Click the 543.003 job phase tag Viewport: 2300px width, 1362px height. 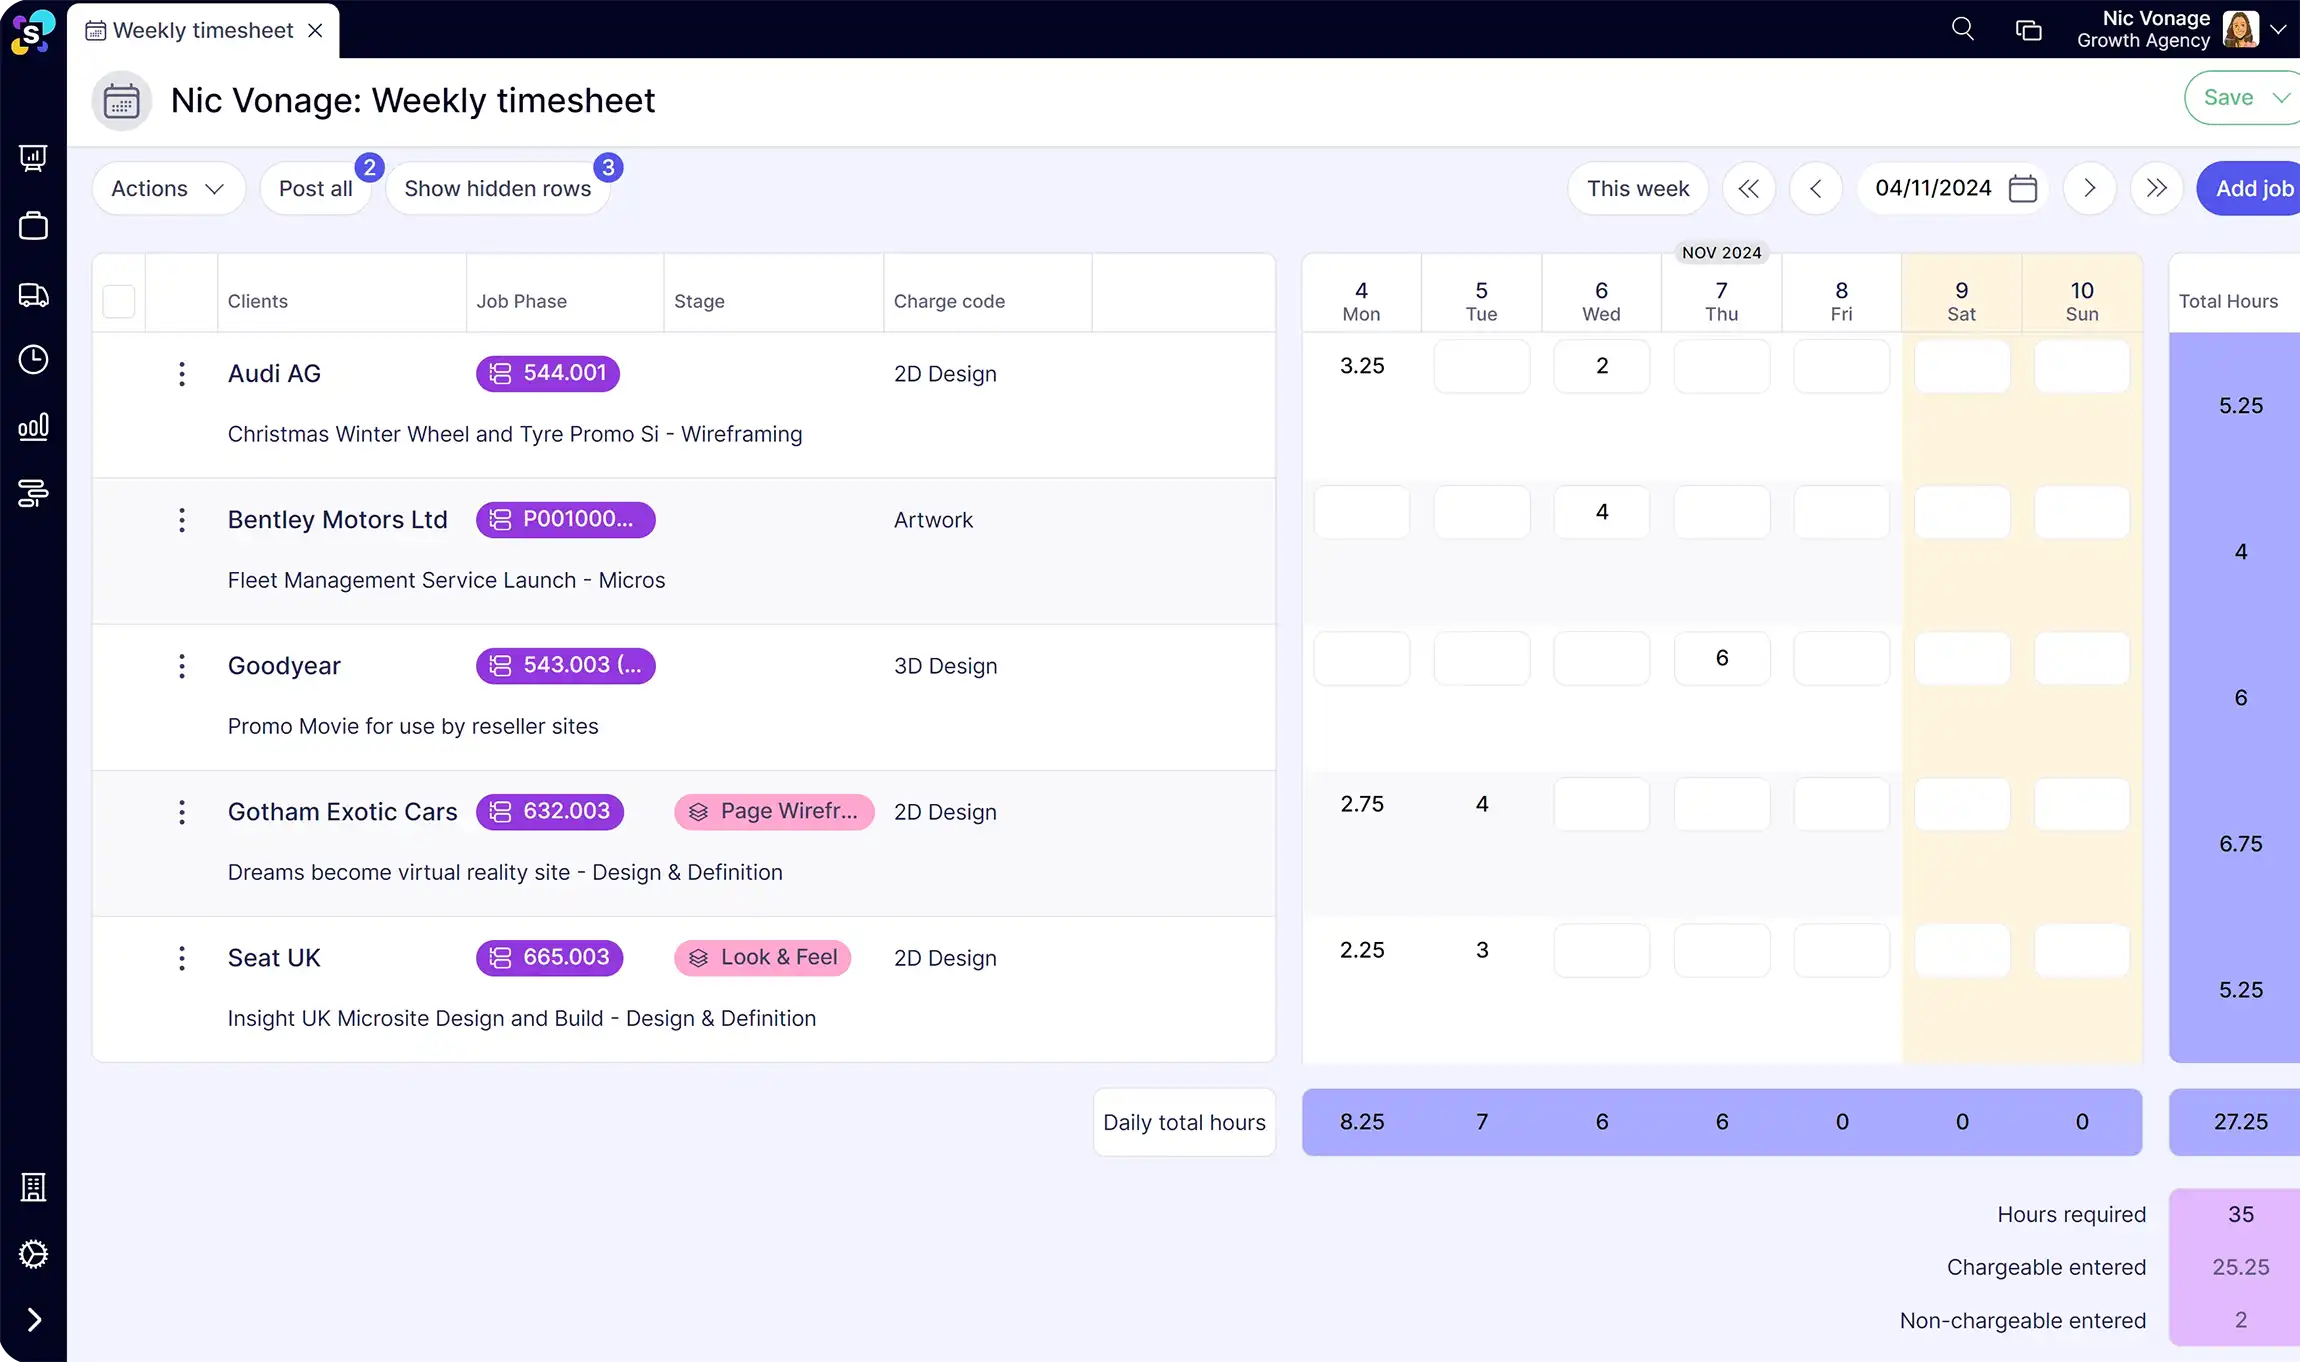(x=566, y=665)
